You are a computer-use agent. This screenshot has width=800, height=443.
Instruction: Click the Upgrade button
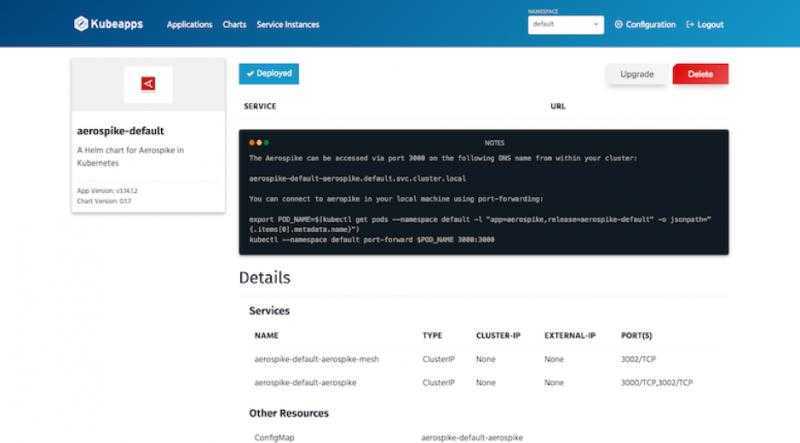click(x=637, y=74)
